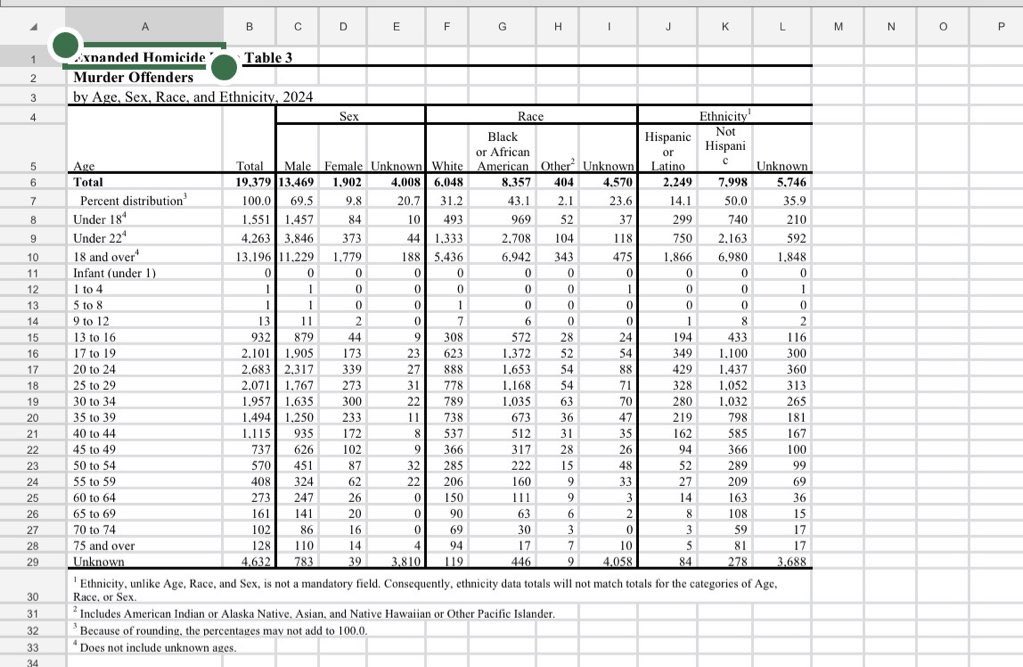This screenshot has height=667, width=1023.
Task: Click the 'by Age, Sex, Race, and Ethnicity, 2024' cell
Action: (x=193, y=97)
